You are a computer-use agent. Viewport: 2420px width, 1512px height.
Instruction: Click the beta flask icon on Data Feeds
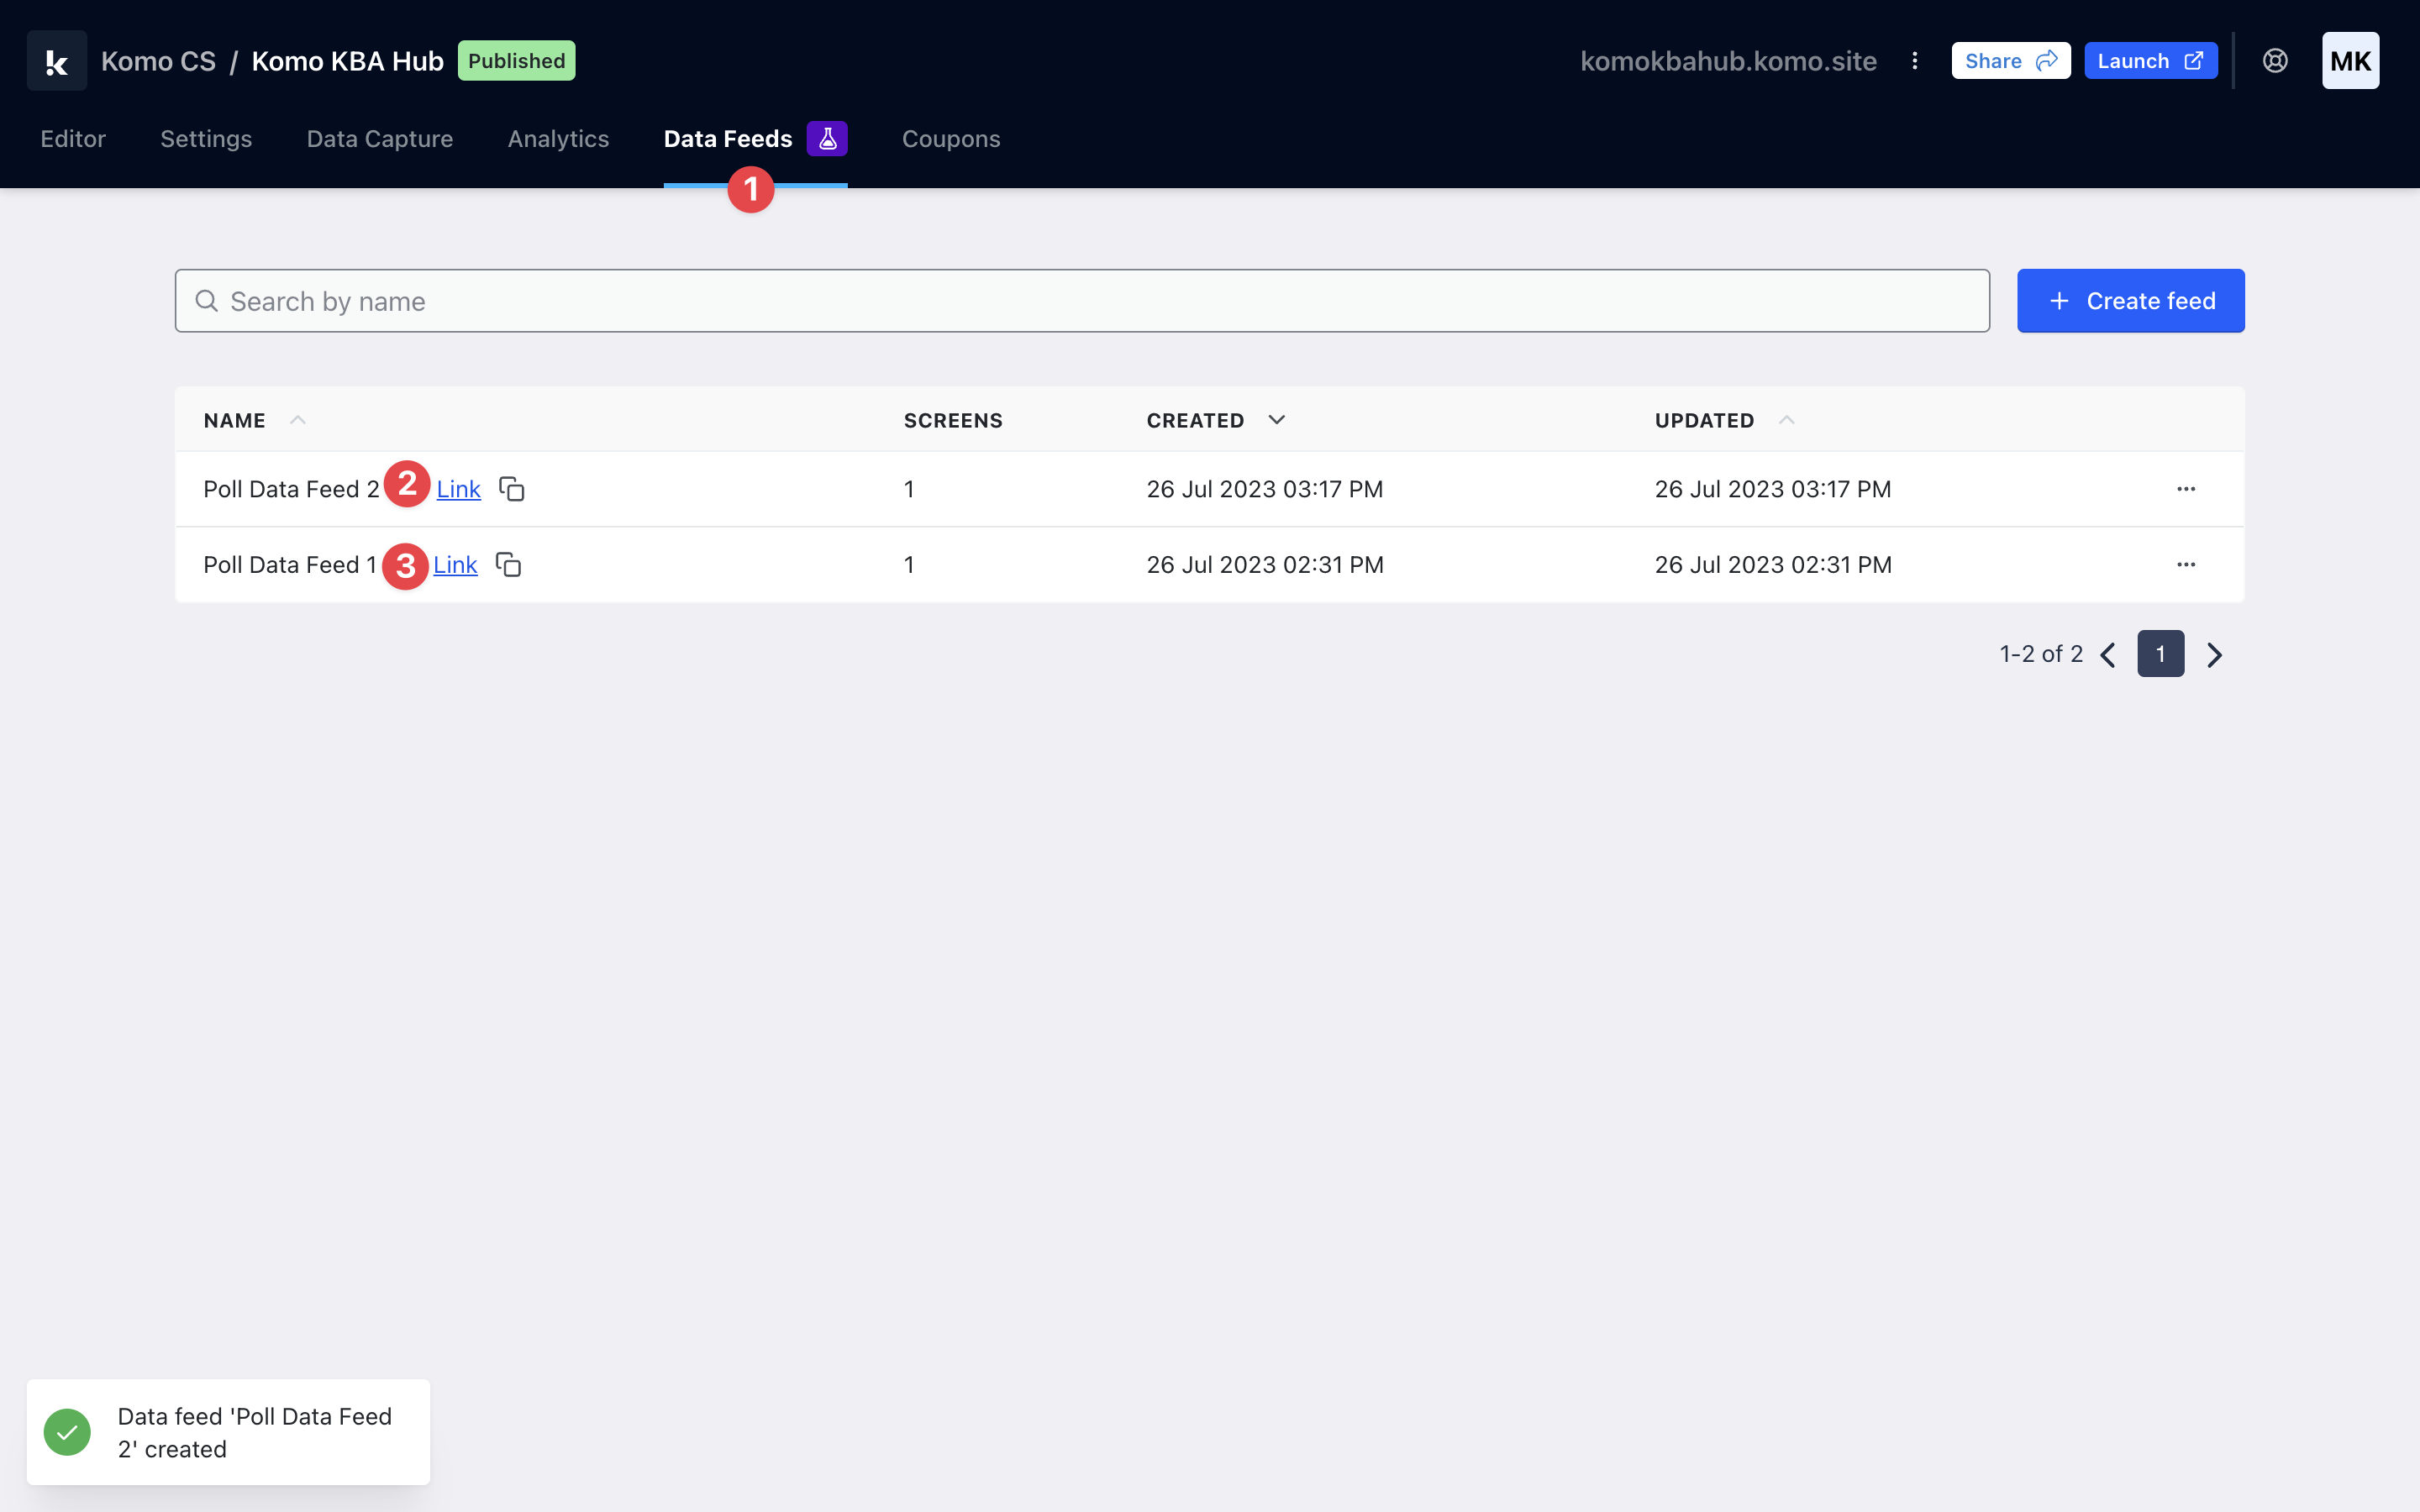click(x=827, y=139)
